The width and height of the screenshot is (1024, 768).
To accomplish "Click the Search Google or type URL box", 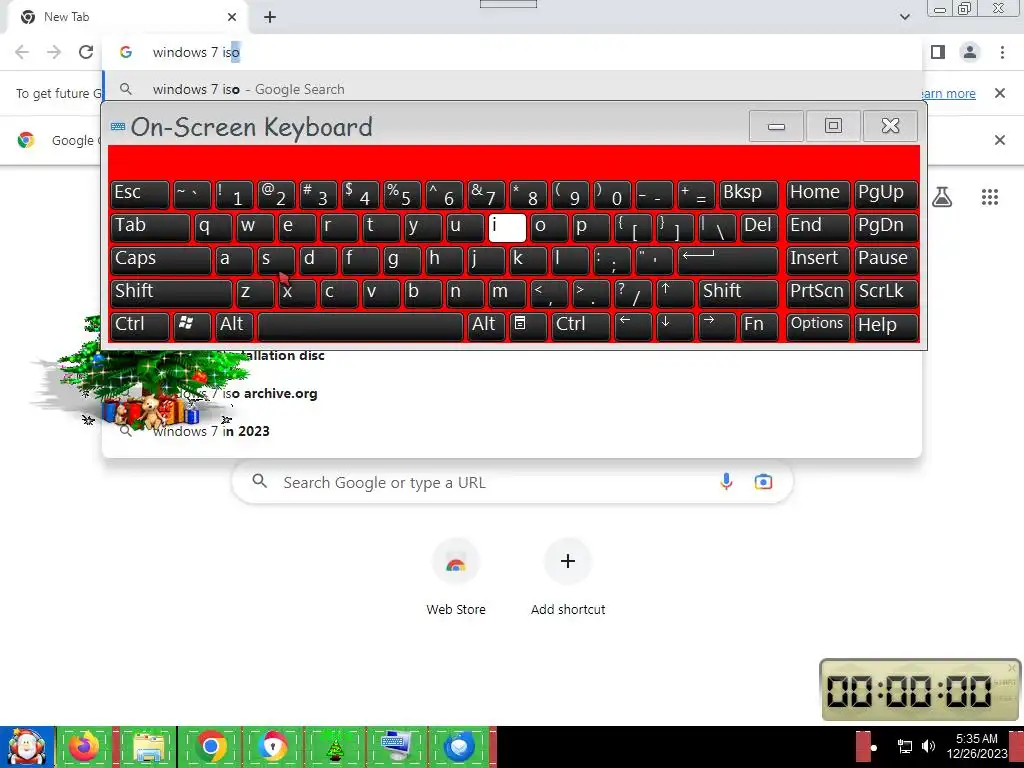I will tap(512, 483).
